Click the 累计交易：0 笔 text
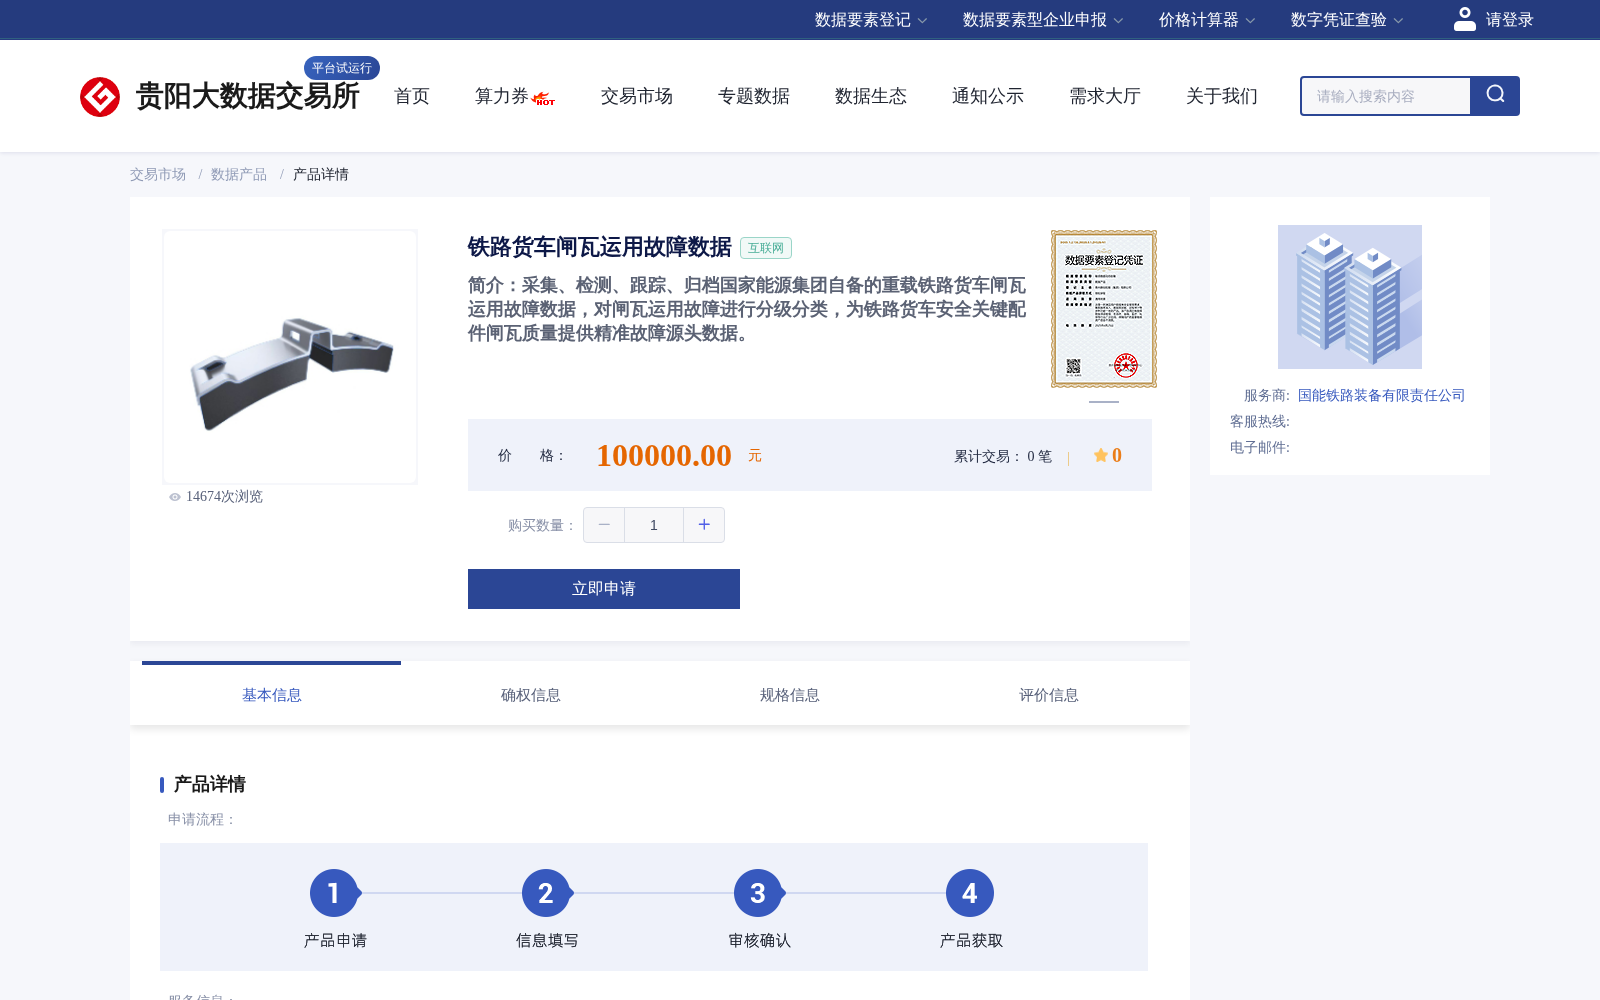The image size is (1600, 1000). pos(1003,456)
